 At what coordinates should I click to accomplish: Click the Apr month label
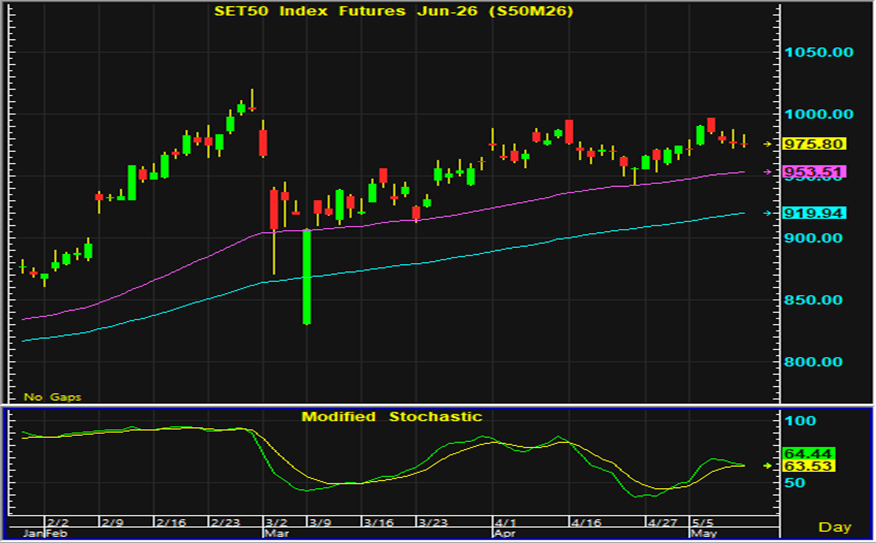505,534
